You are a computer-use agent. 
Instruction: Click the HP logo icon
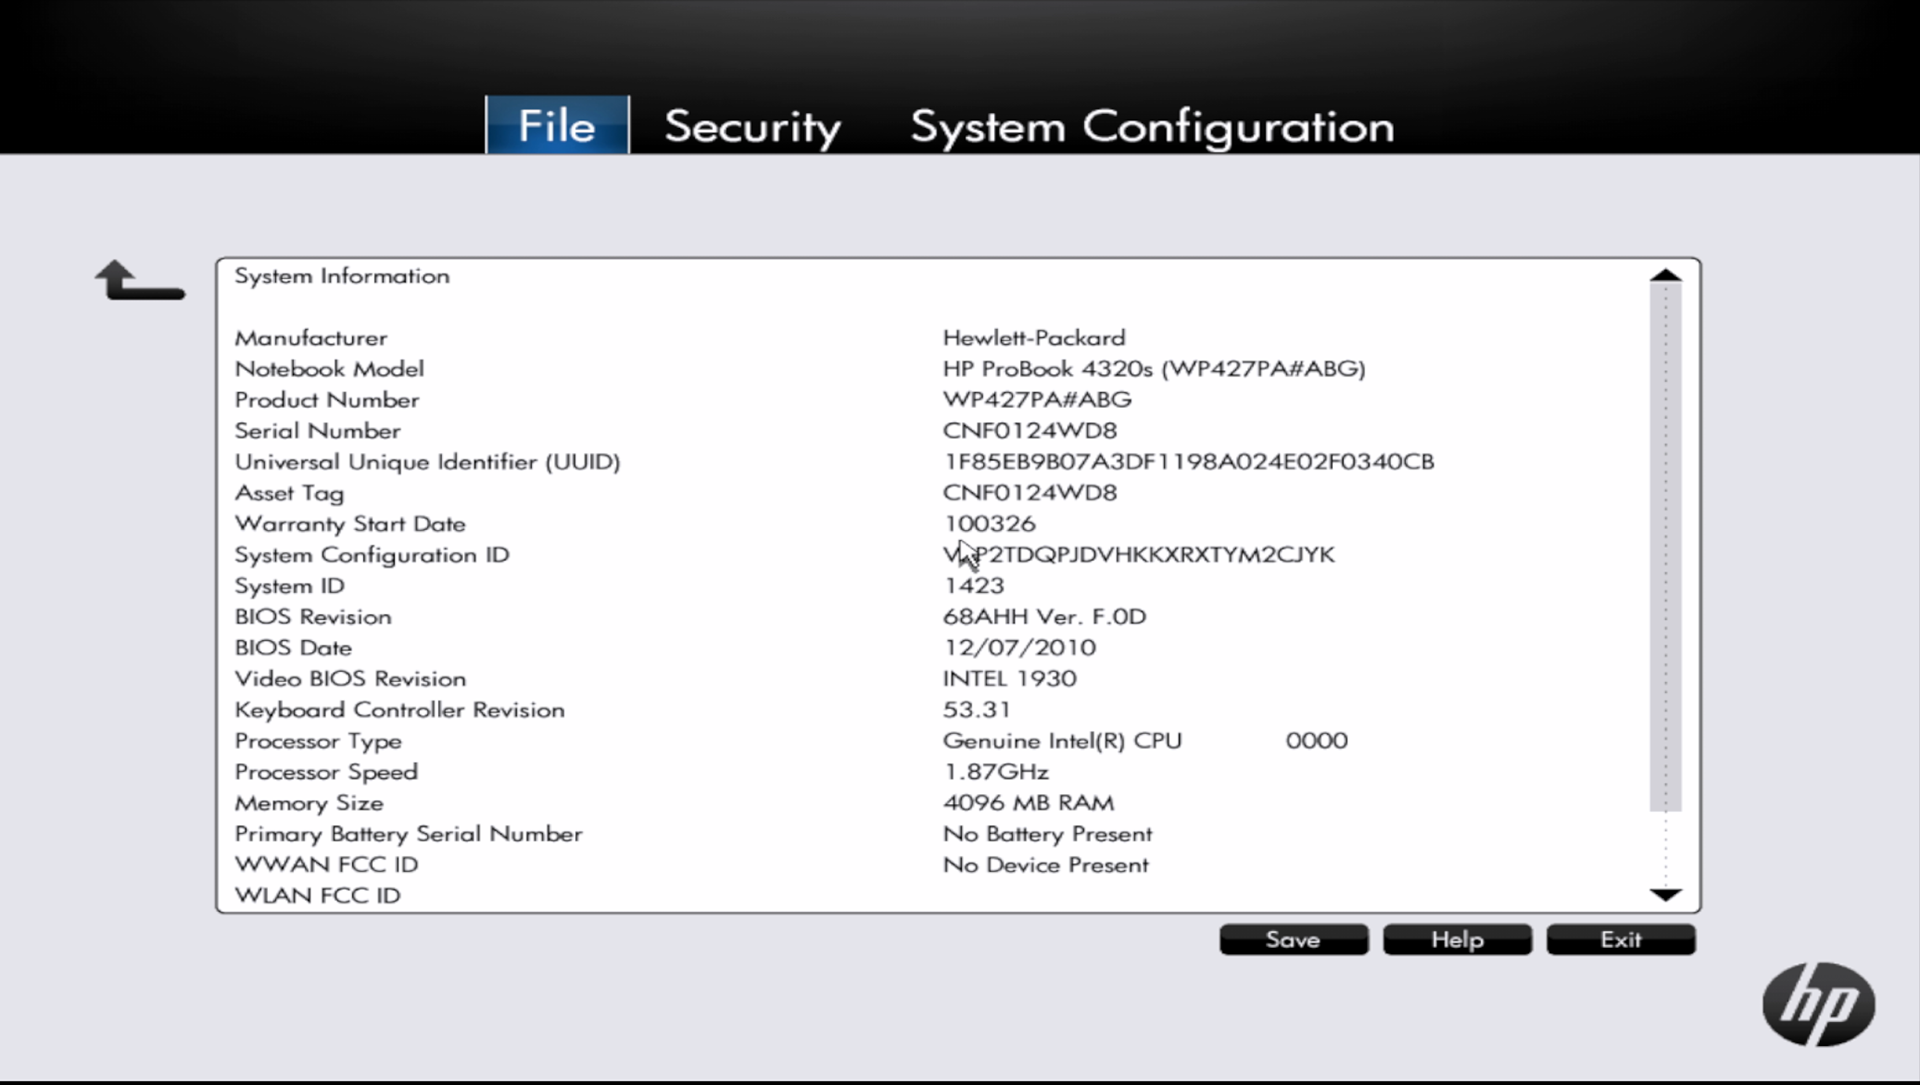1818,1004
